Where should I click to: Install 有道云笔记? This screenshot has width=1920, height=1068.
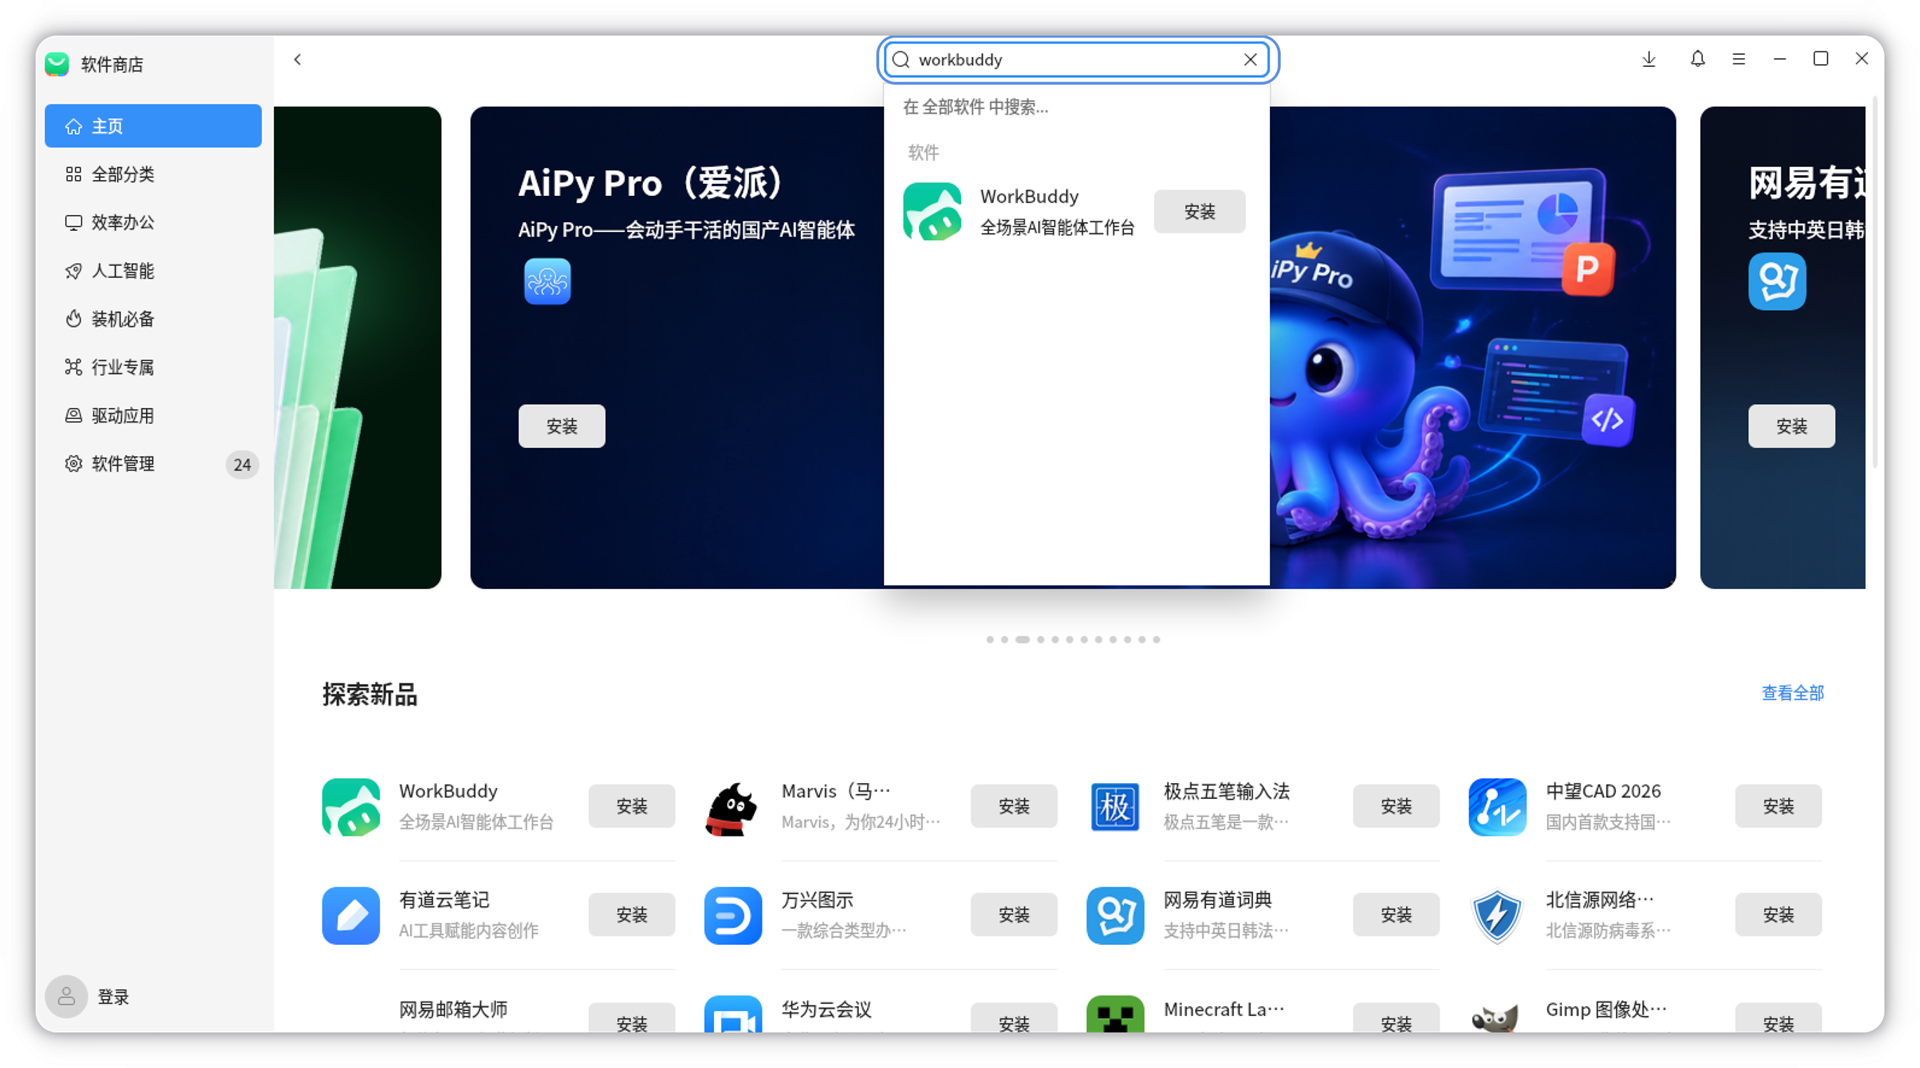[x=632, y=915]
